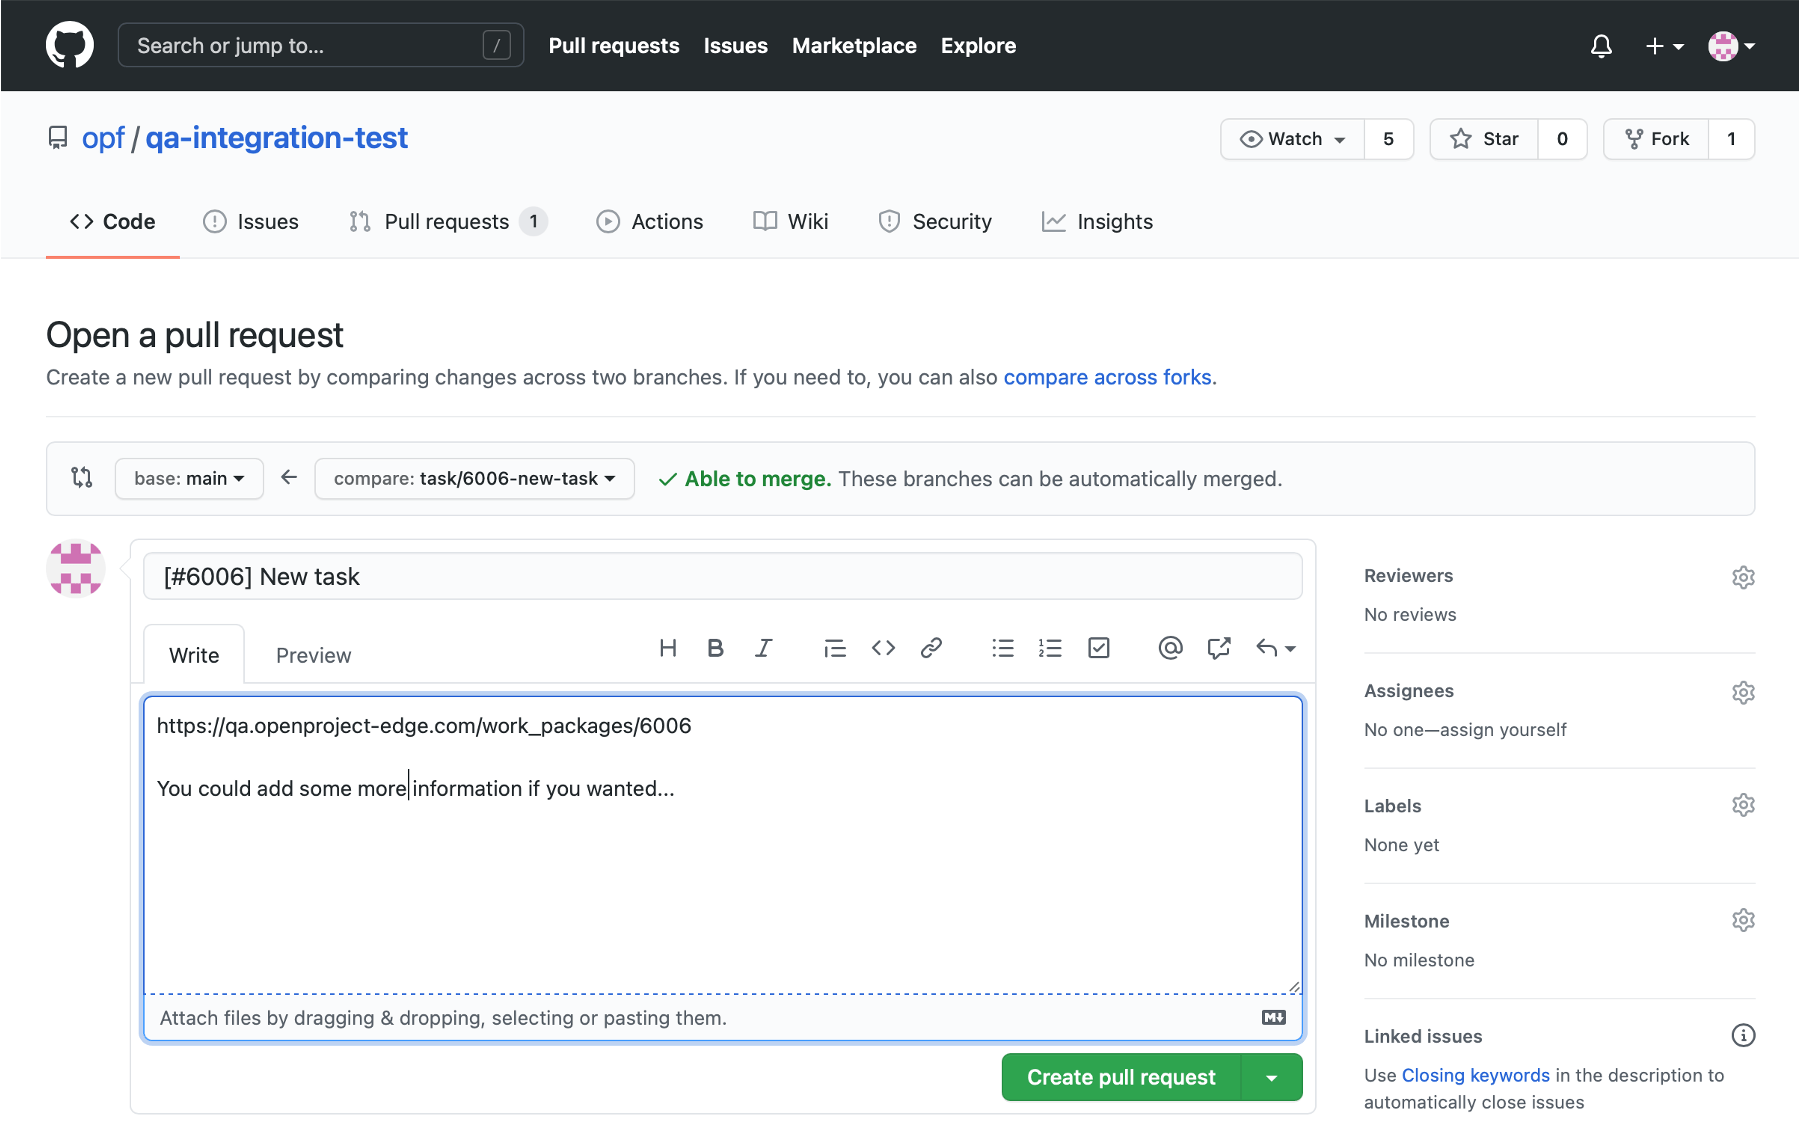Star the qa-integration-test repository
The image size is (1799, 1127).
[x=1485, y=139]
